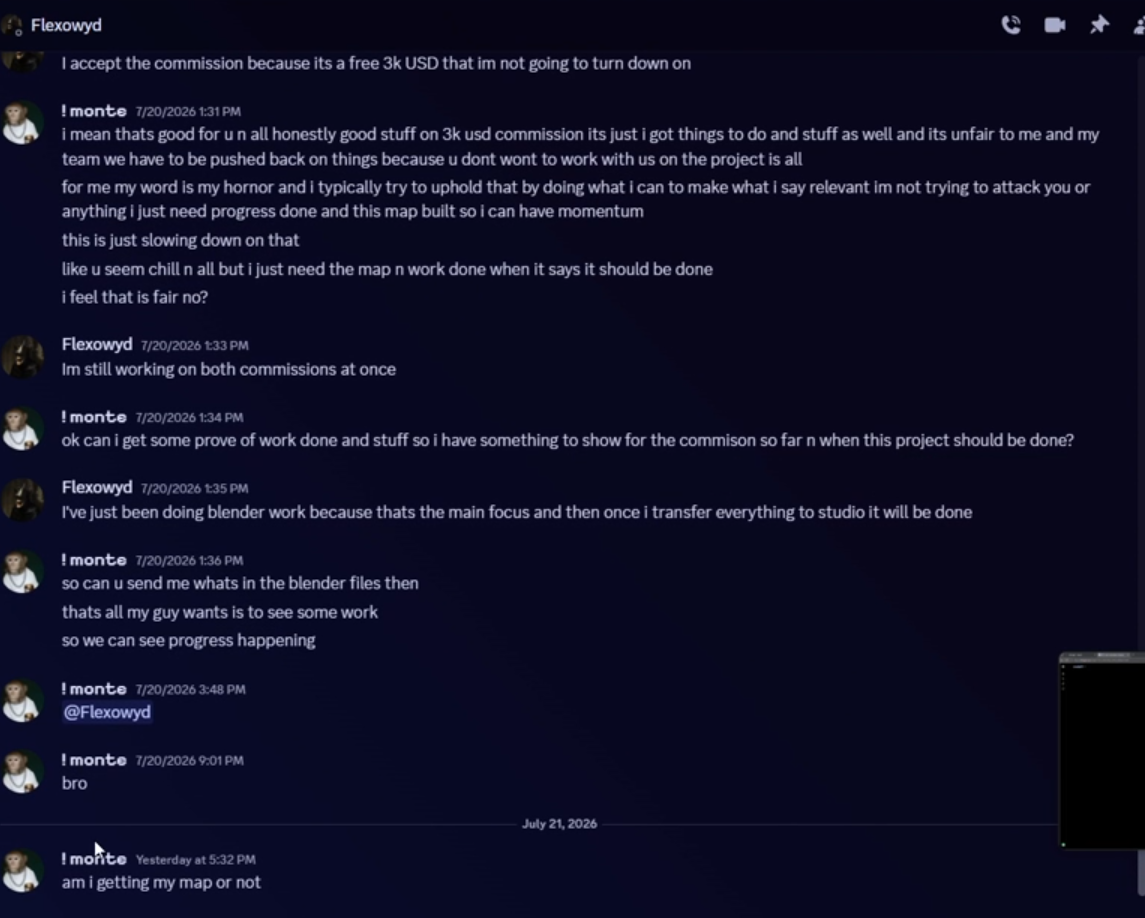Click the chat scrollbar thumb at bottom right
The height and width of the screenshot is (918, 1145).
[x=1141, y=874]
